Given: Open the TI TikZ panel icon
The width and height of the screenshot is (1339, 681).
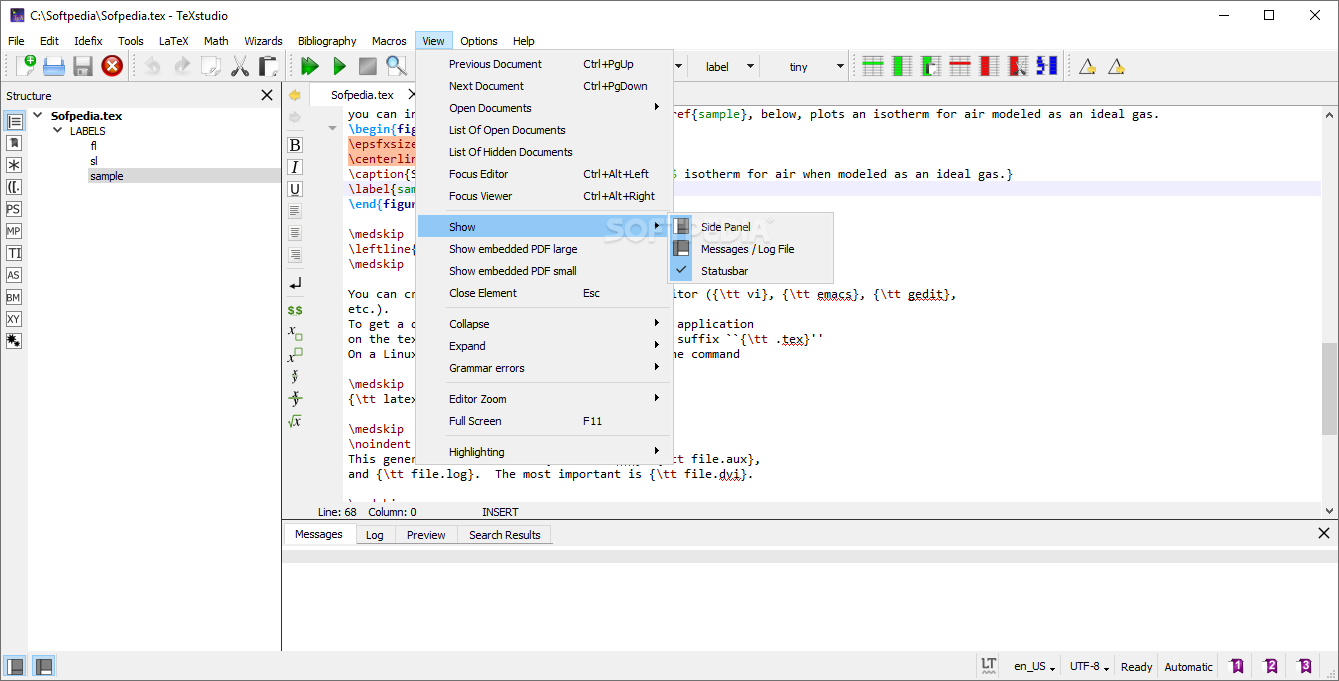Looking at the screenshot, I should [14, 253].
